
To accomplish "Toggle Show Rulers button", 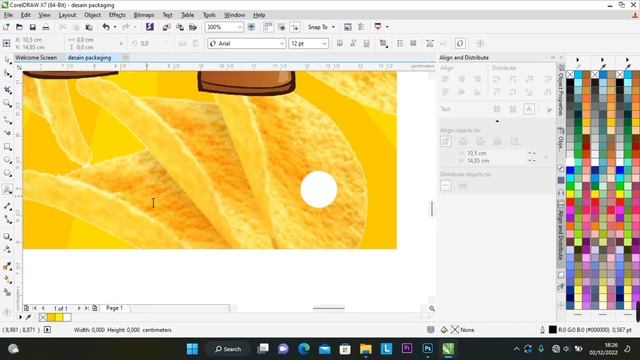I will click(268, 27).
